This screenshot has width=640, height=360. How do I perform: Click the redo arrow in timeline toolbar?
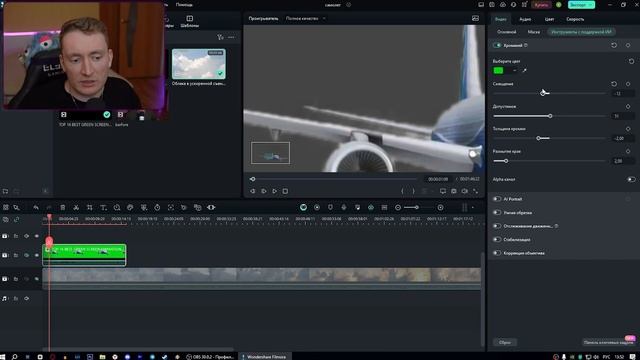[x=49, y=207]
